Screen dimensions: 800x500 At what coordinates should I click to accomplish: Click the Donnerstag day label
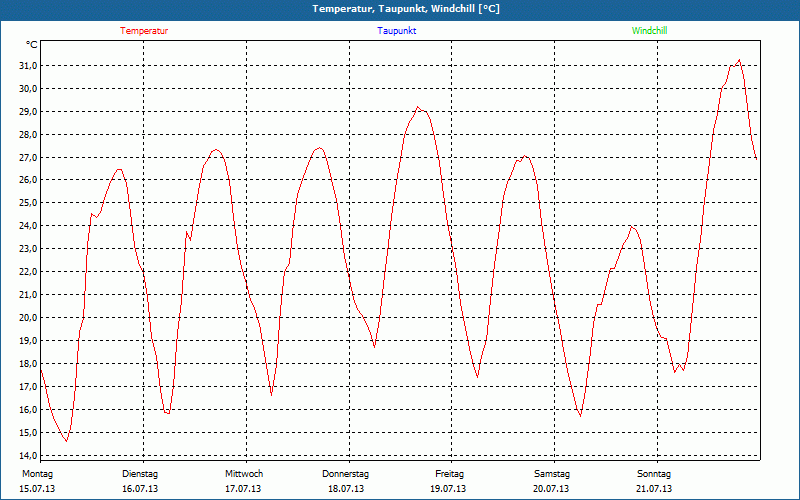coord(345,474)
